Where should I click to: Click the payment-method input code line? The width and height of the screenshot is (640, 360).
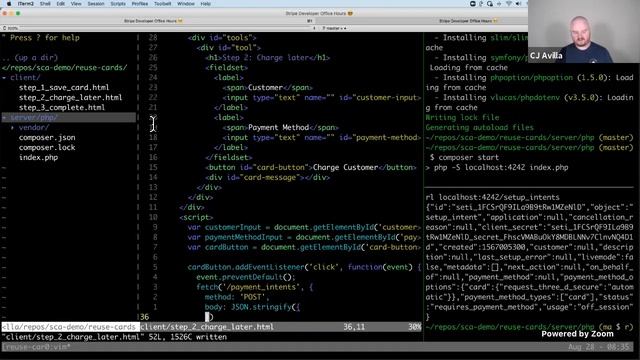pyautogui.click(x=321, y=138)
